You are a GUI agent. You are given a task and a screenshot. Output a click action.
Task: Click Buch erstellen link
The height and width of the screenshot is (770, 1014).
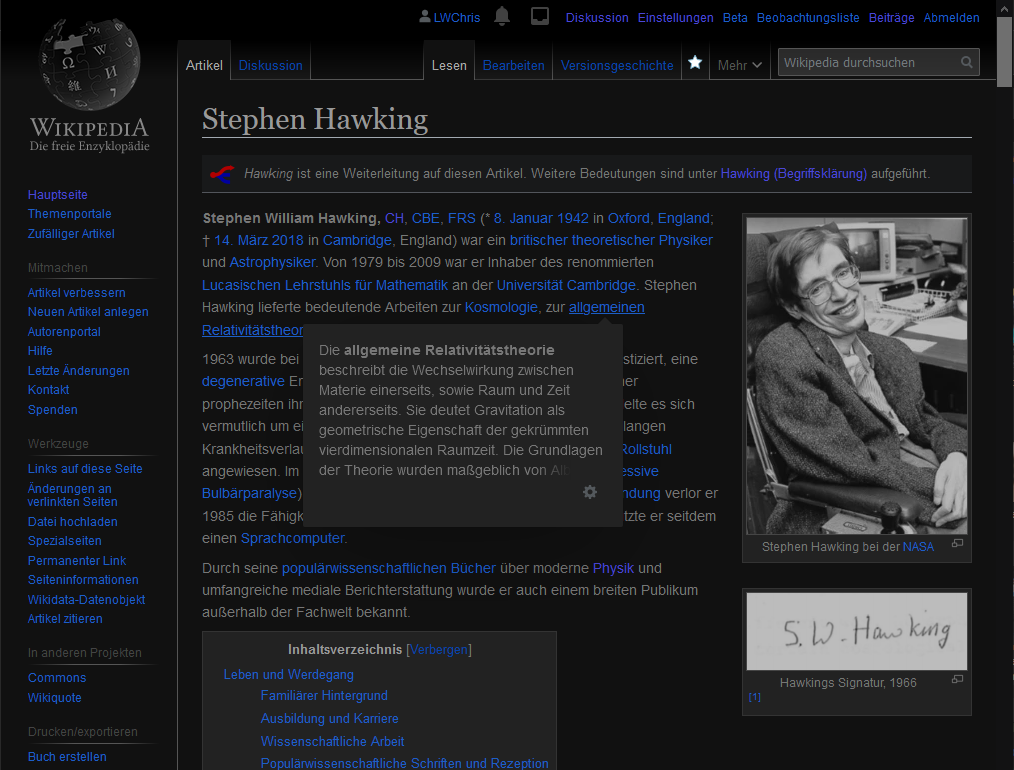(67, 757)
